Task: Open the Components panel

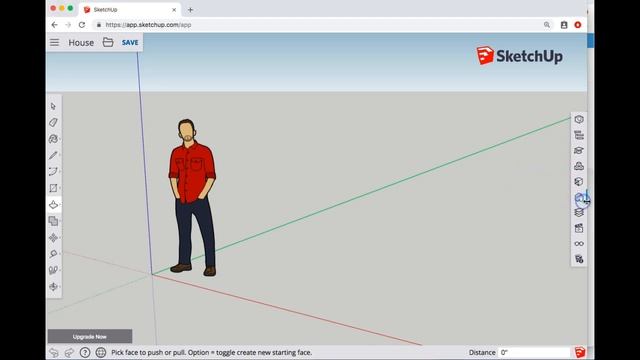Action: pyautogui.click(x=579, y=166)
